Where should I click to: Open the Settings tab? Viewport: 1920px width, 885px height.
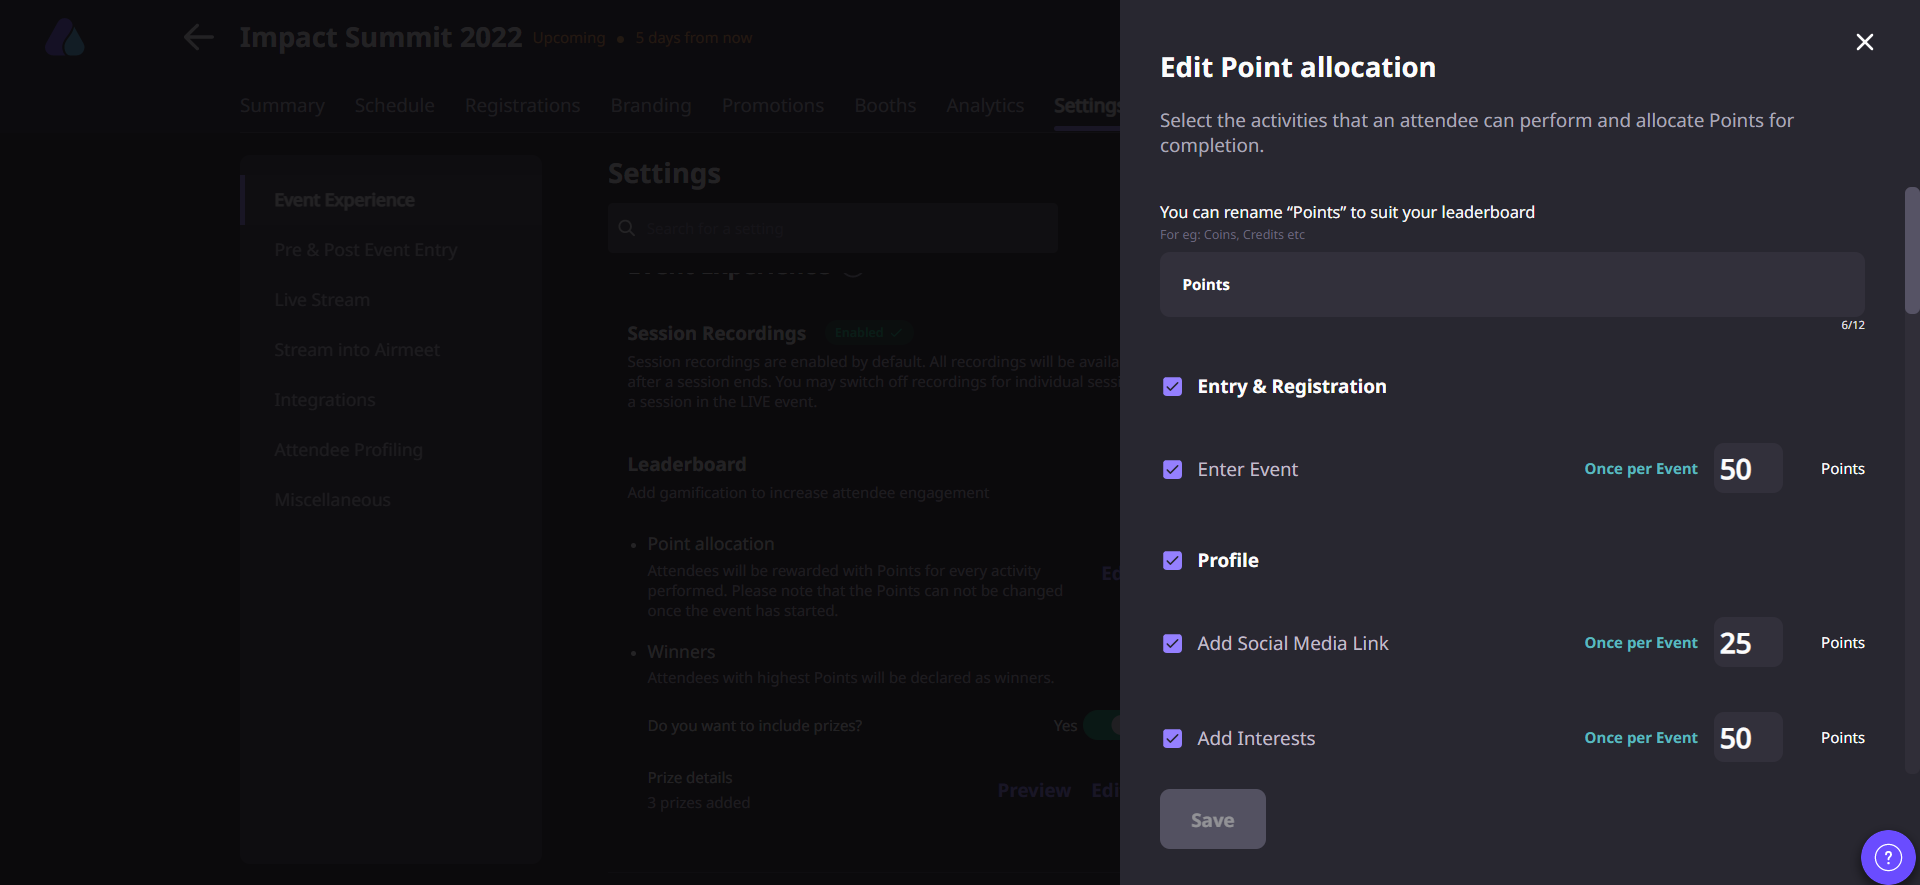pos(1087,106)
